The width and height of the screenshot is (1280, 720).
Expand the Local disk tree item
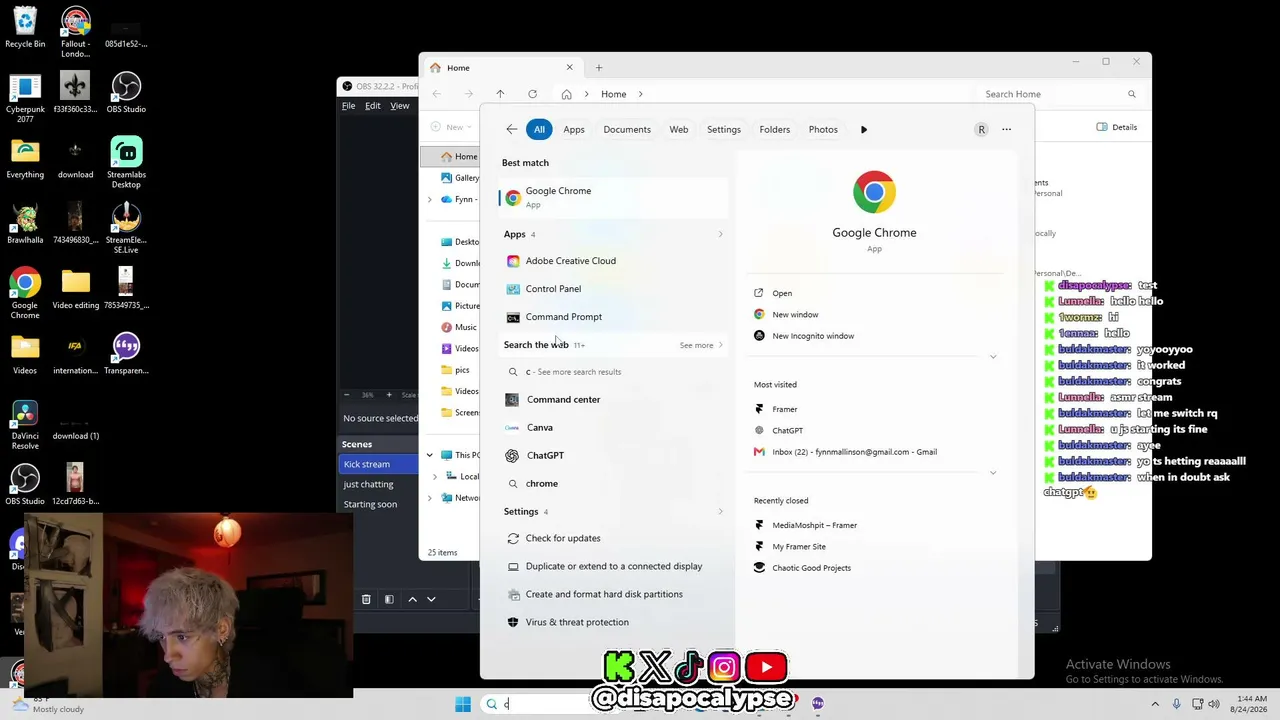pos(434,476)
